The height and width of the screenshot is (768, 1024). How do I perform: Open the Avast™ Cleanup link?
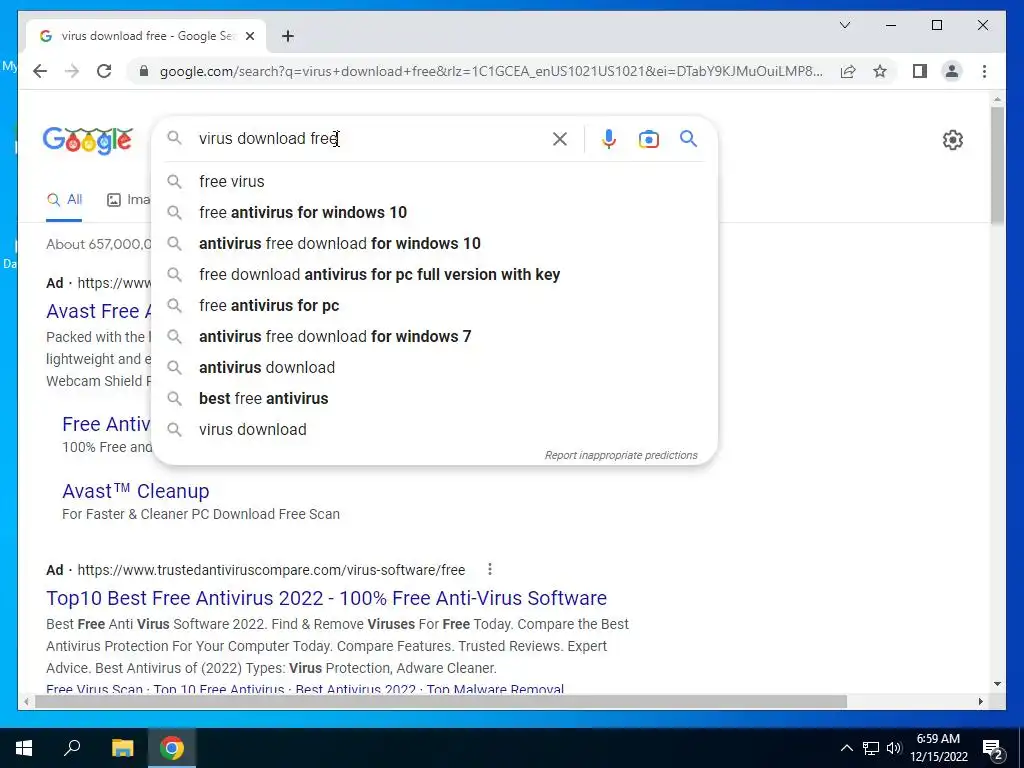(x=136, y=491)
